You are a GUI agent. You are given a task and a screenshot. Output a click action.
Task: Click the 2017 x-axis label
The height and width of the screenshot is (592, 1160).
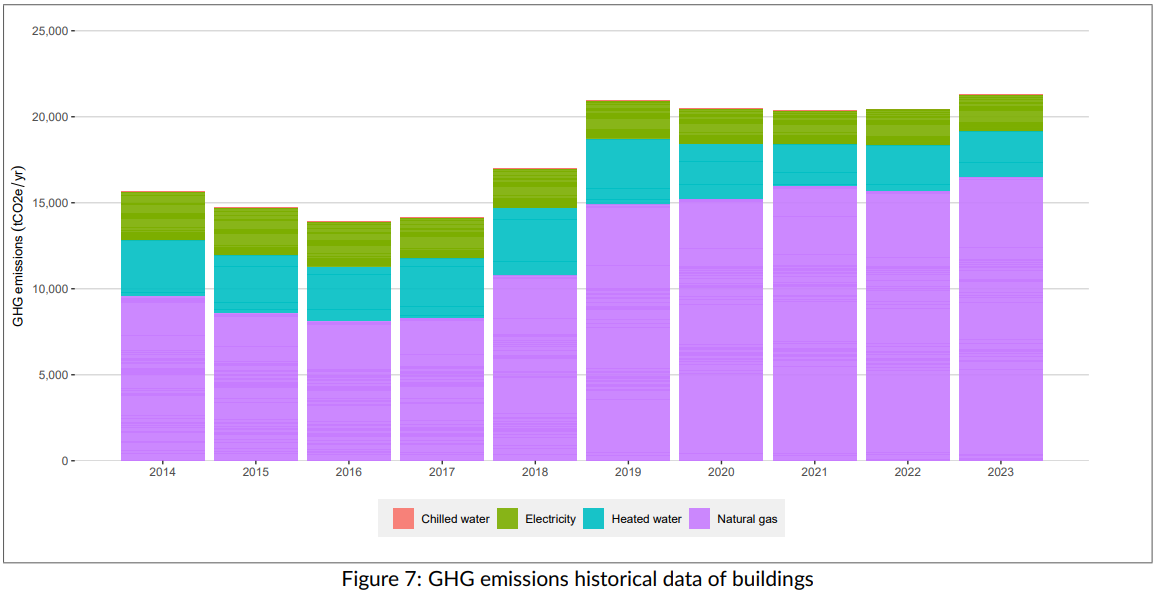click(441, 470)
